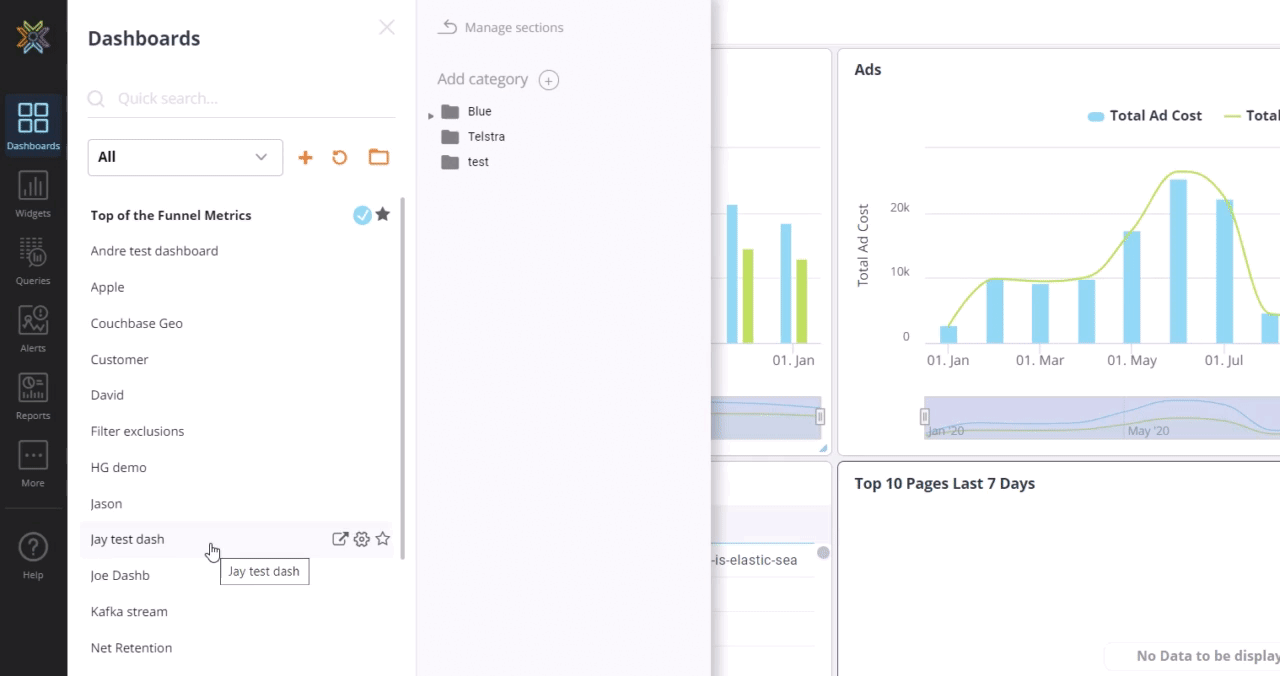Refresh the dashboards list
The width and height of the screenshot is (1280, 676).
pos(340,158)
